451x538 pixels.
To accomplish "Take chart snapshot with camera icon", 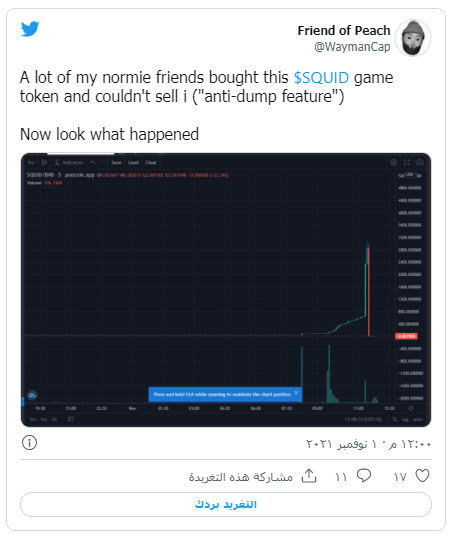I will 419,162.
